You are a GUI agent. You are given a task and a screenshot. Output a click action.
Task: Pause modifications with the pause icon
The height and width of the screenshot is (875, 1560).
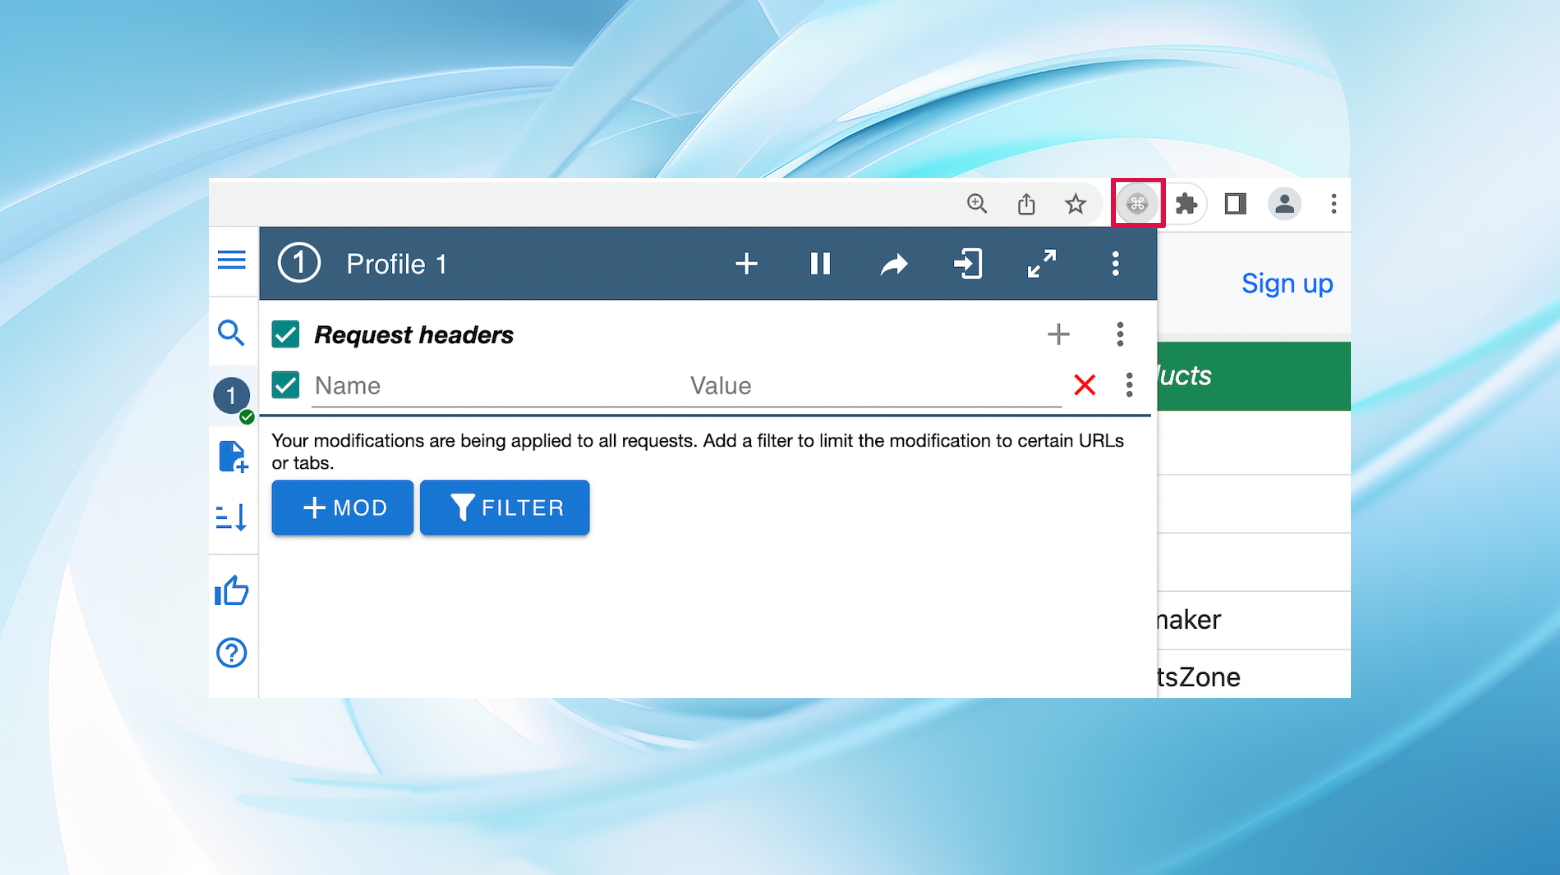click(820, 264)
